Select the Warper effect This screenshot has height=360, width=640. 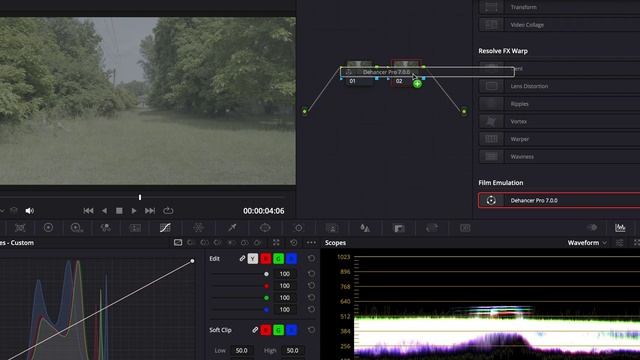pos(559,139)
